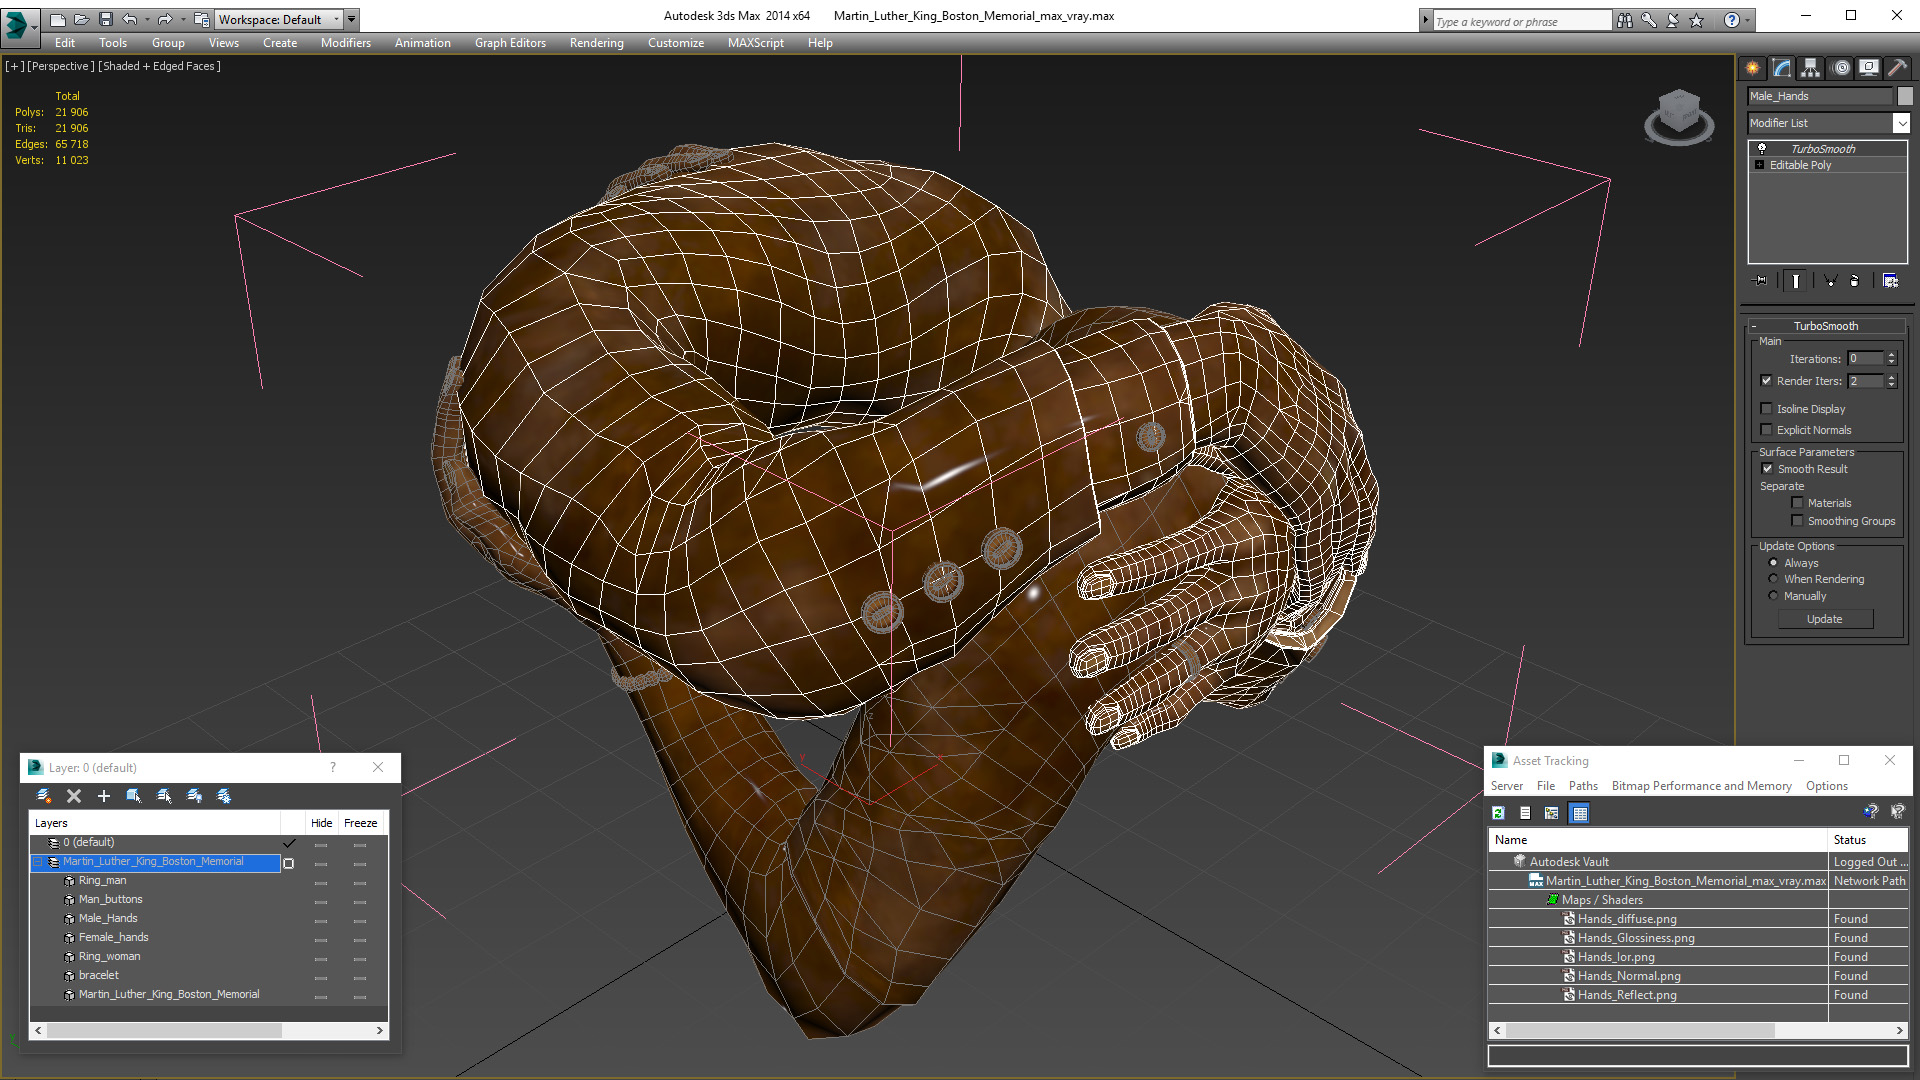Open the Graph Editors menu

click(x=510, y=43)
